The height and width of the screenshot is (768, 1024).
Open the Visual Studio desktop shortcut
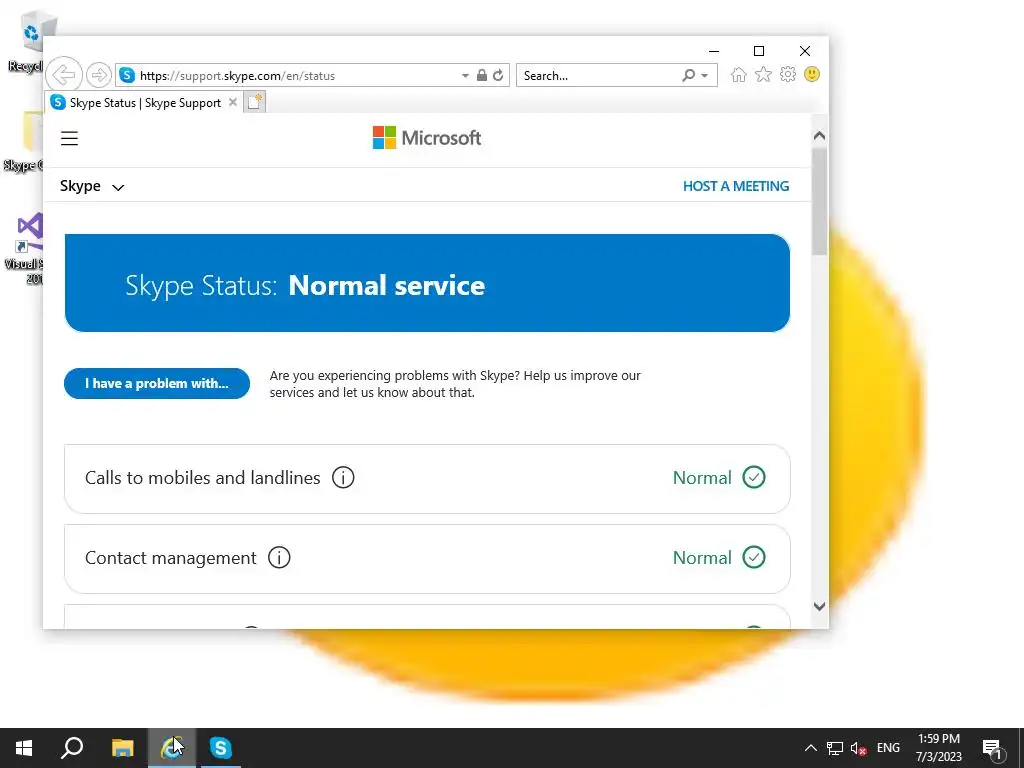pos(29,248)
